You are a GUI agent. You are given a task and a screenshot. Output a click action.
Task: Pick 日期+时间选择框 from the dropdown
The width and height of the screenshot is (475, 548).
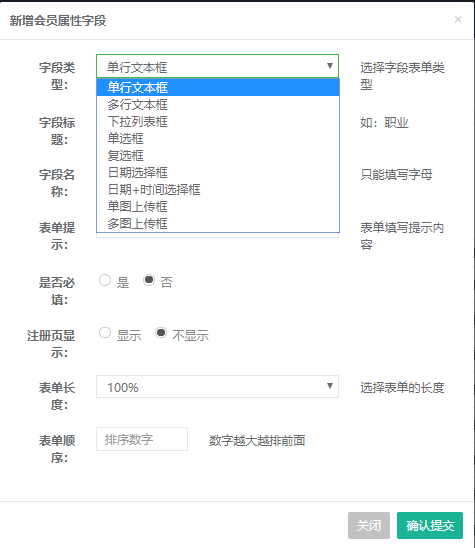pos(218,189)
